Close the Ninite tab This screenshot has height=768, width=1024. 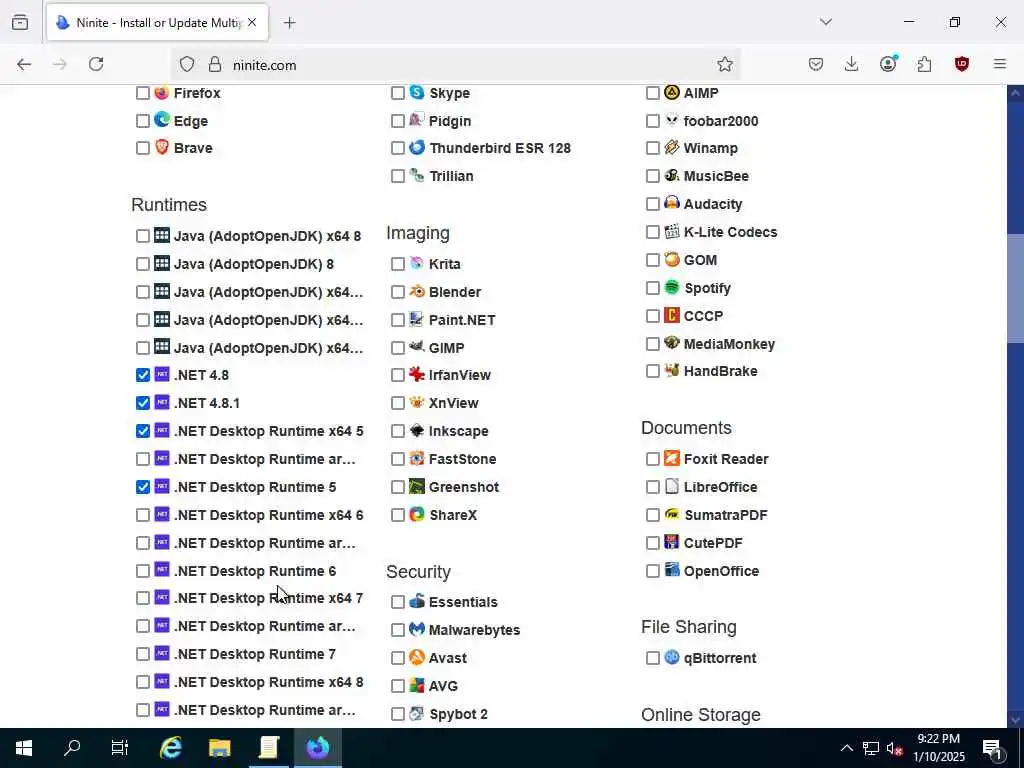click(252, 22)
